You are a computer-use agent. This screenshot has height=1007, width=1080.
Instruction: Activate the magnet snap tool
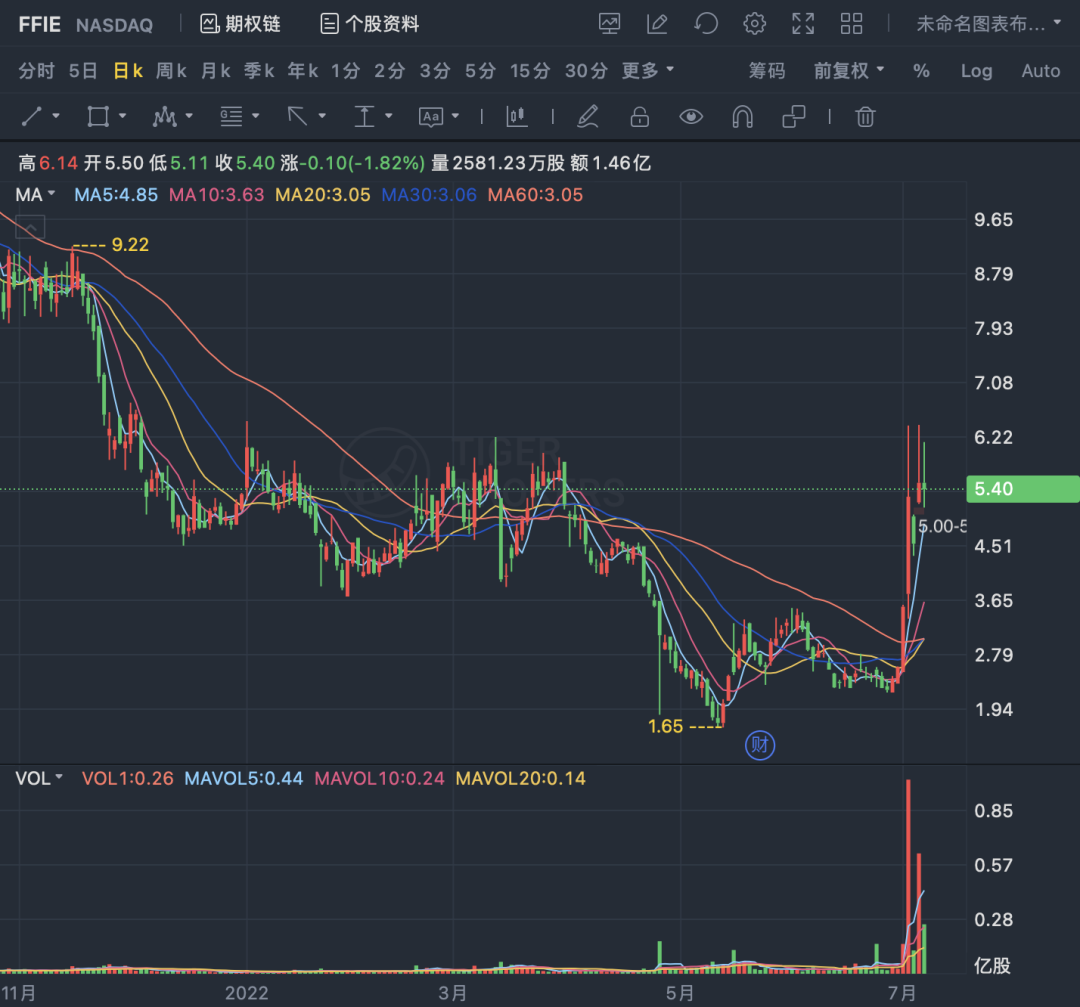(742, 116)
